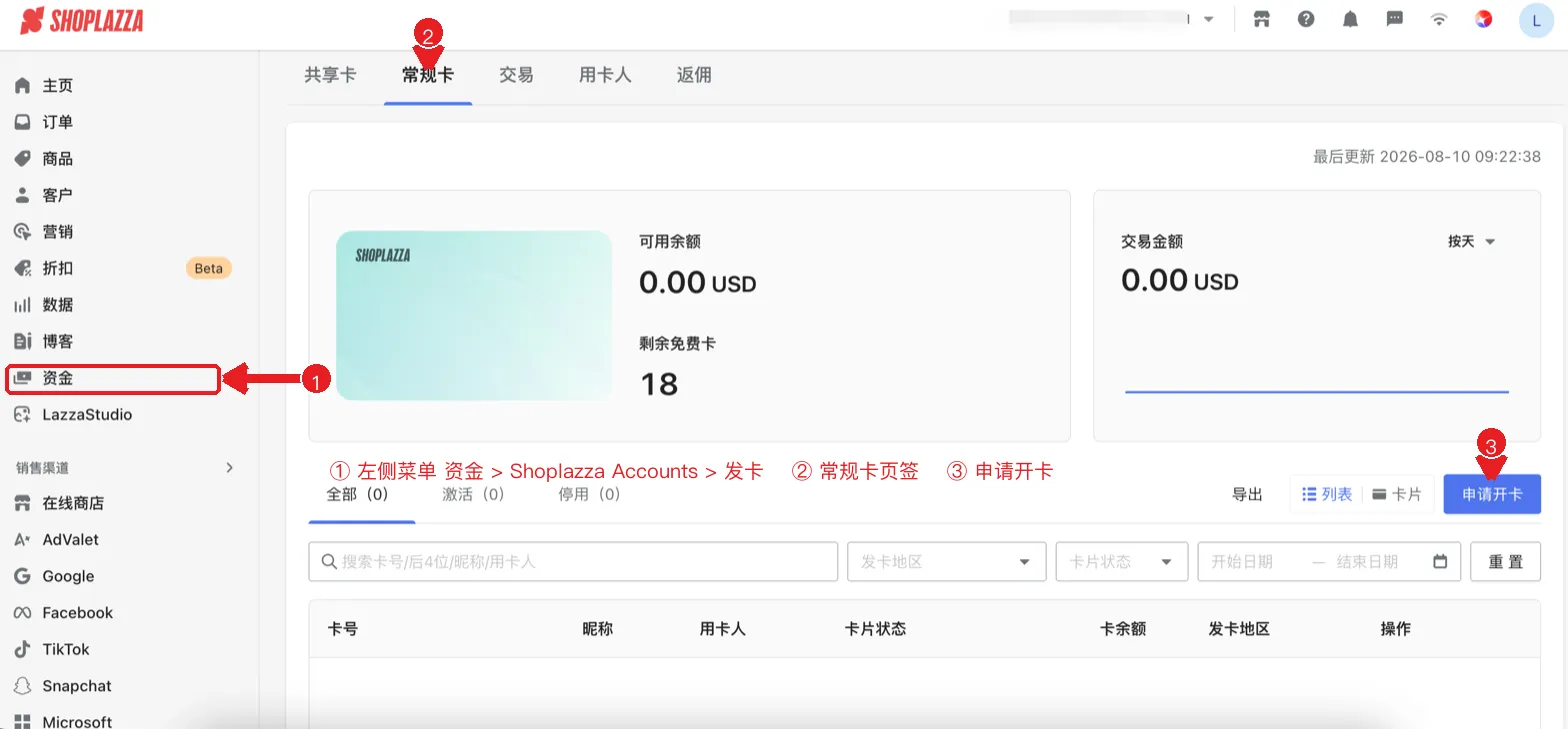Switch to the 常规卡 tab

pyautogui.click(x=428, y=75)
